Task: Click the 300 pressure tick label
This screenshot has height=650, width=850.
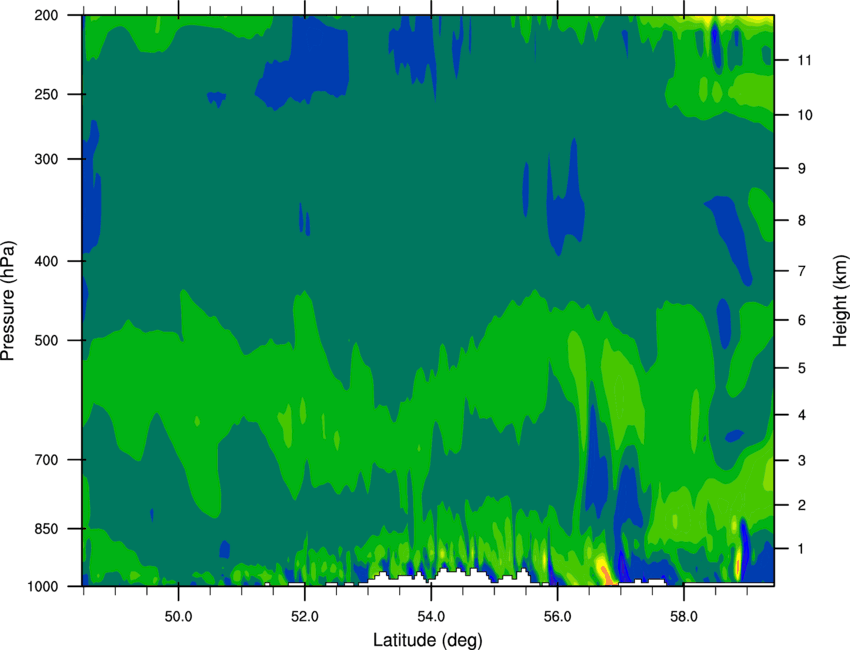Action: [x=46, y=159]
